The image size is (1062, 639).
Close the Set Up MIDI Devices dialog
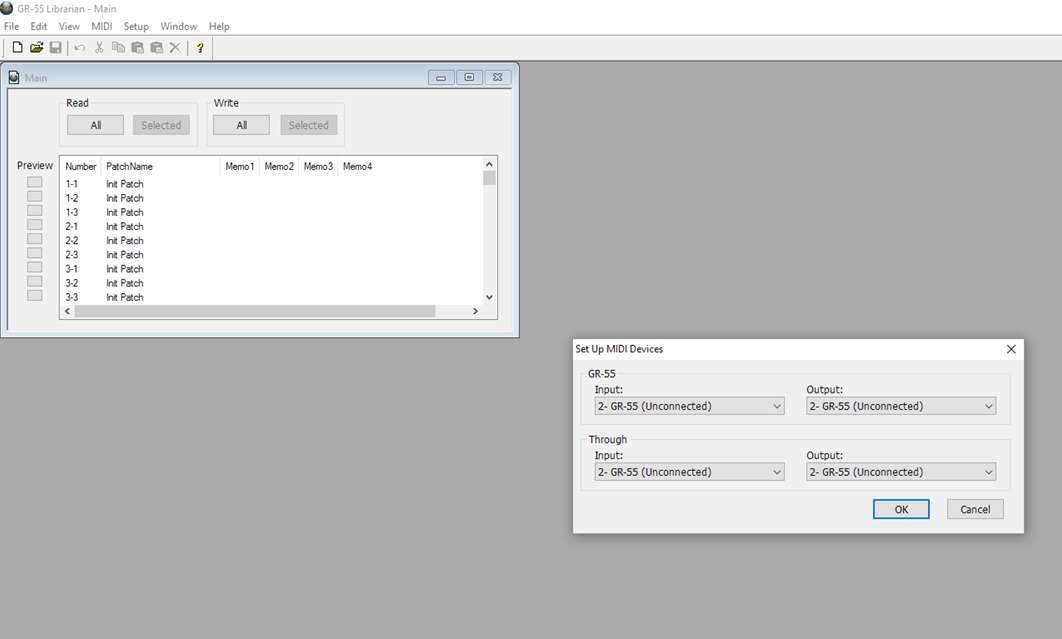tap(1011, 349)
